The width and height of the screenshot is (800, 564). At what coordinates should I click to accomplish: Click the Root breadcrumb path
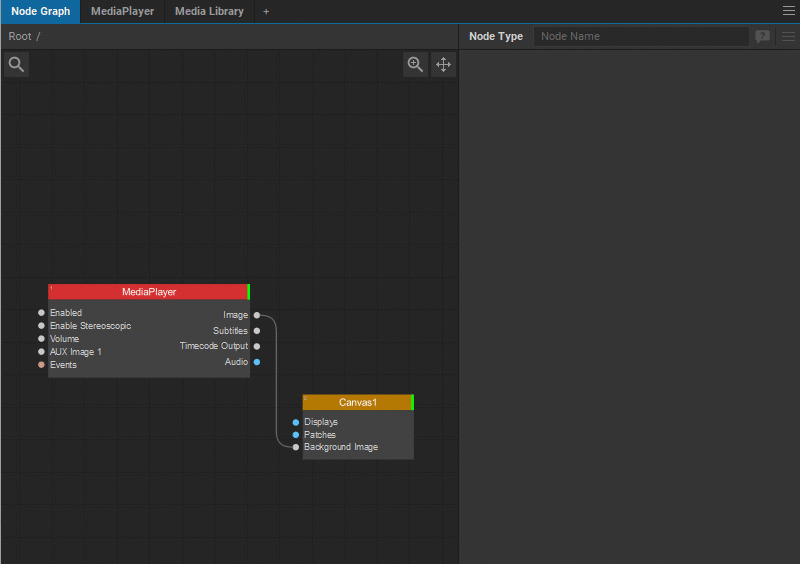tap(20, 36)
